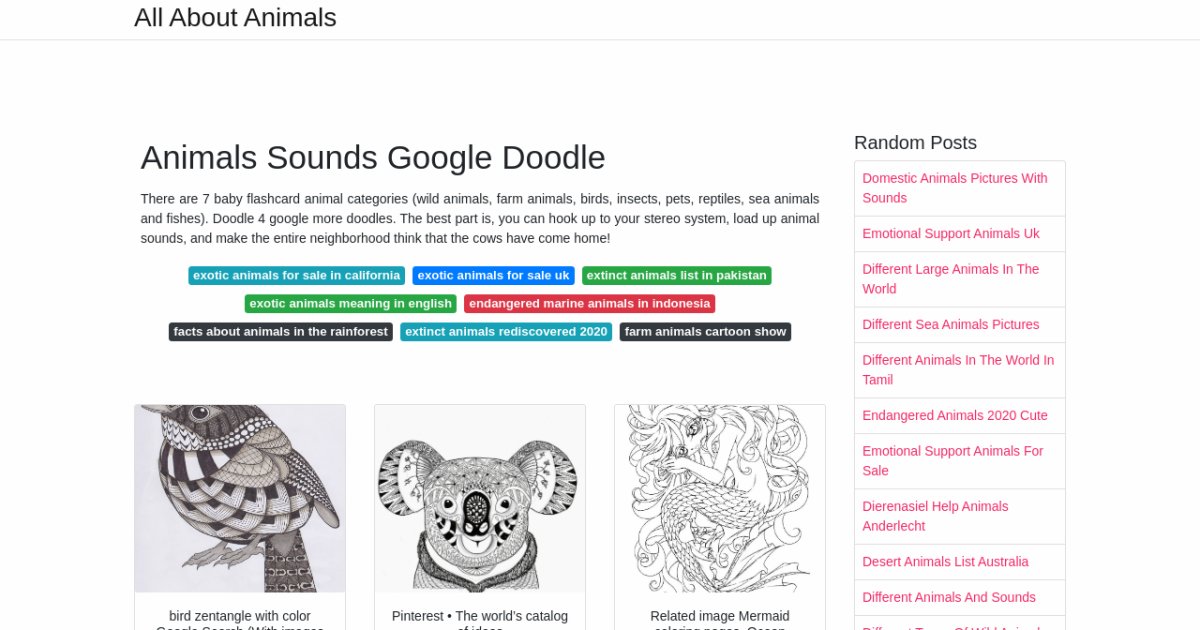
Task: Click the 'All About Animals' site title
Action: pyautogui.click(x=235, y=17)
